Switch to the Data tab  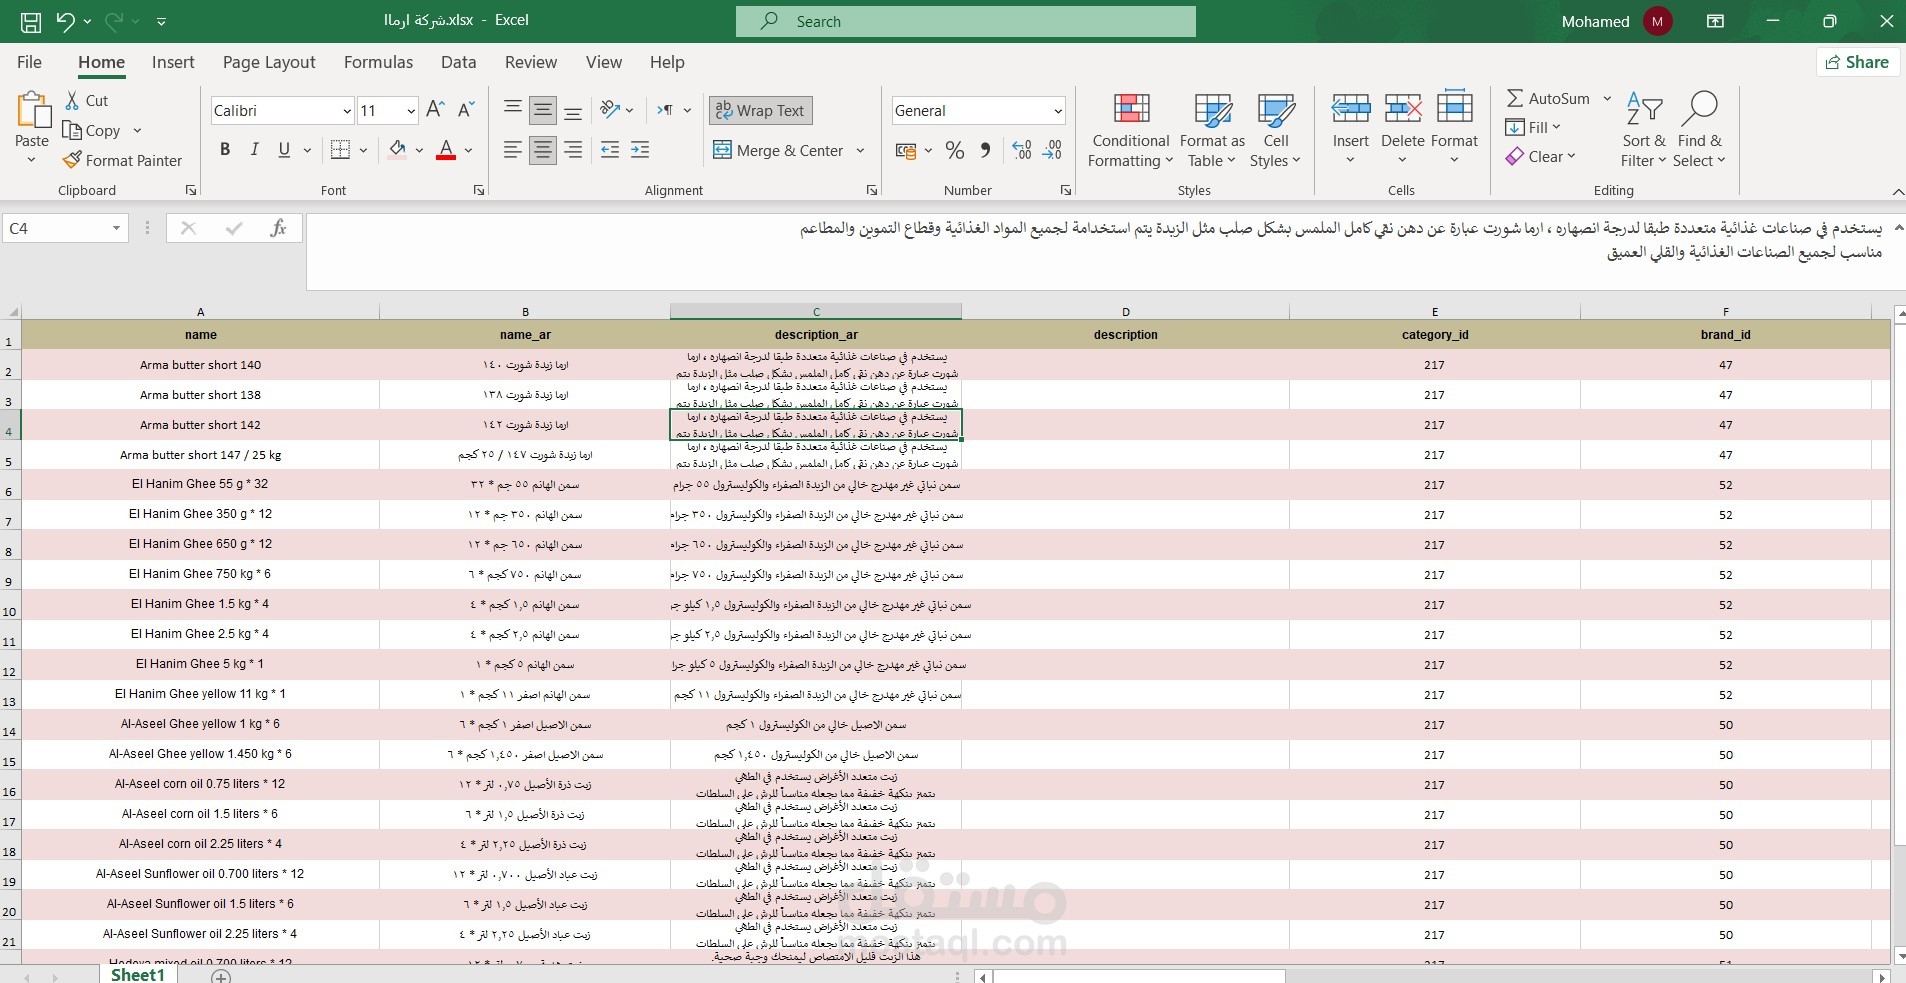(459, 62)
